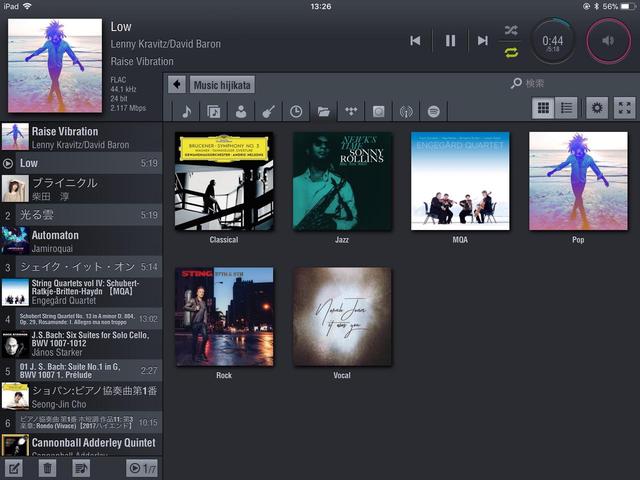Click the now playing title Low

(x=121, y=27)
